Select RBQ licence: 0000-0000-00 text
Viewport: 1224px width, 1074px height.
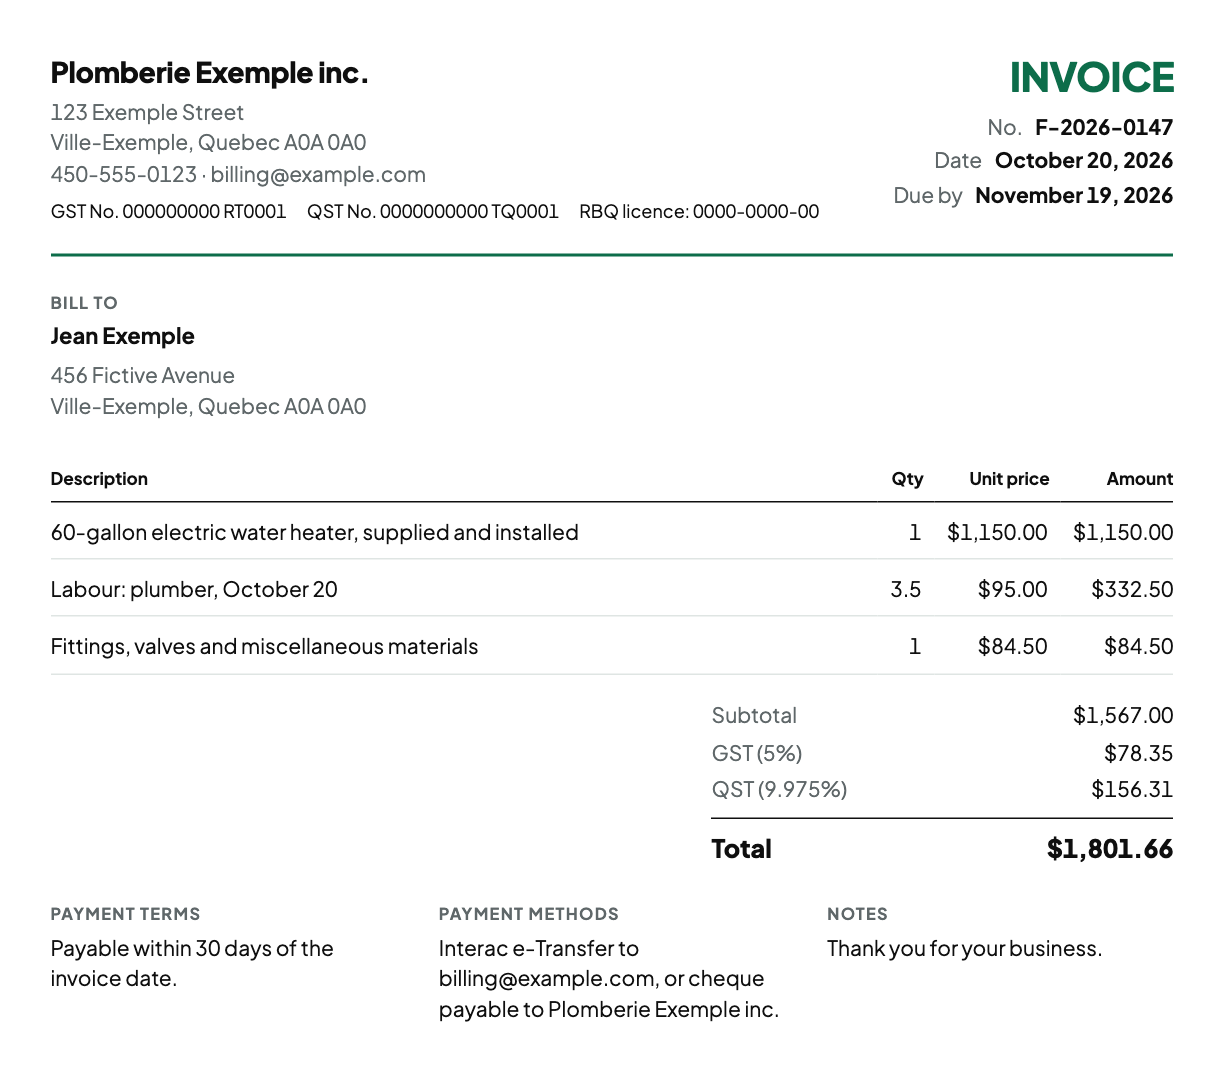(699, 212)
